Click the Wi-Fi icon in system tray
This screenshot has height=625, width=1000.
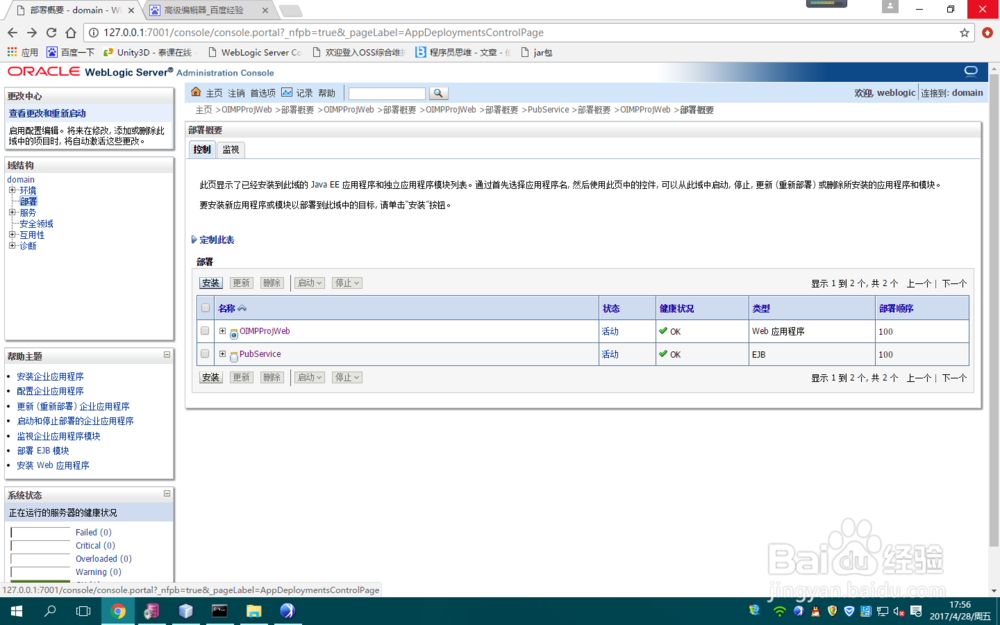(779, 611)
